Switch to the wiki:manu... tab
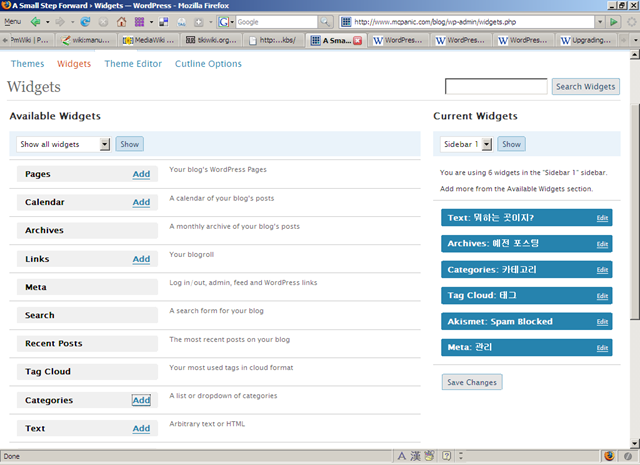Viewport: 640px width, 465px height. pos(86,40)
